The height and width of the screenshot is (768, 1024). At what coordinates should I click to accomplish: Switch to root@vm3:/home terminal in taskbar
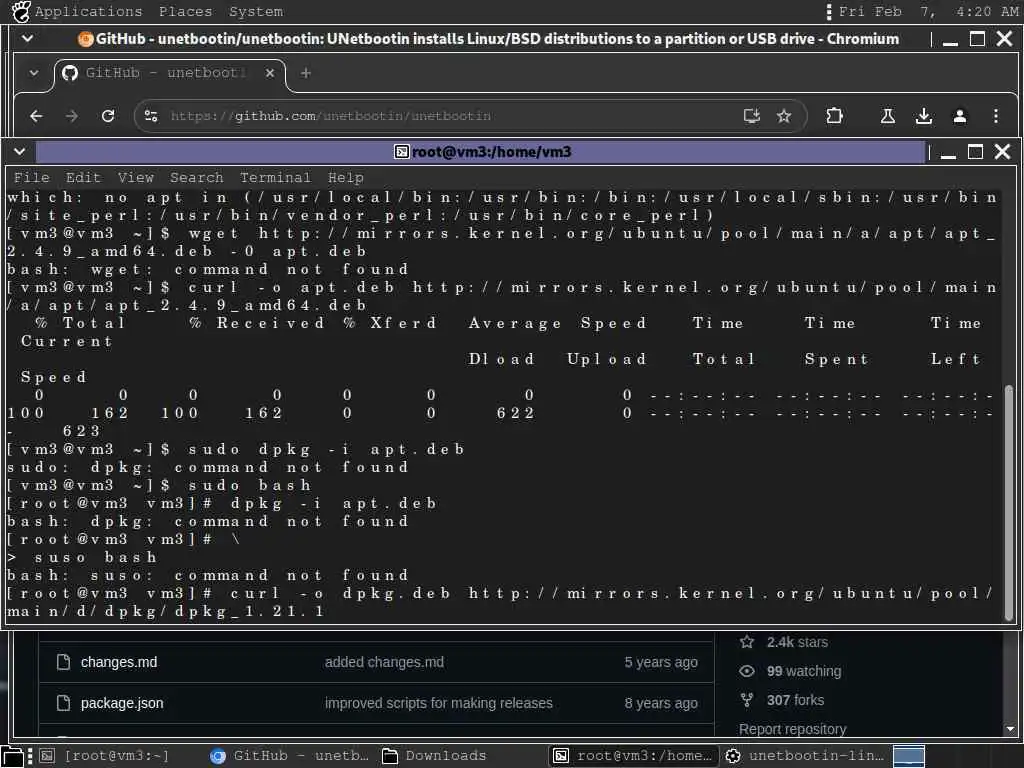pos(633,756)
